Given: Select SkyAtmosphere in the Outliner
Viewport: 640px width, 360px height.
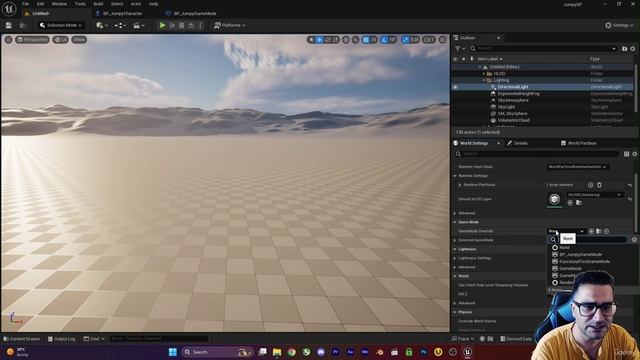Looking at the screenshot, I should click(x=513, y=100).
